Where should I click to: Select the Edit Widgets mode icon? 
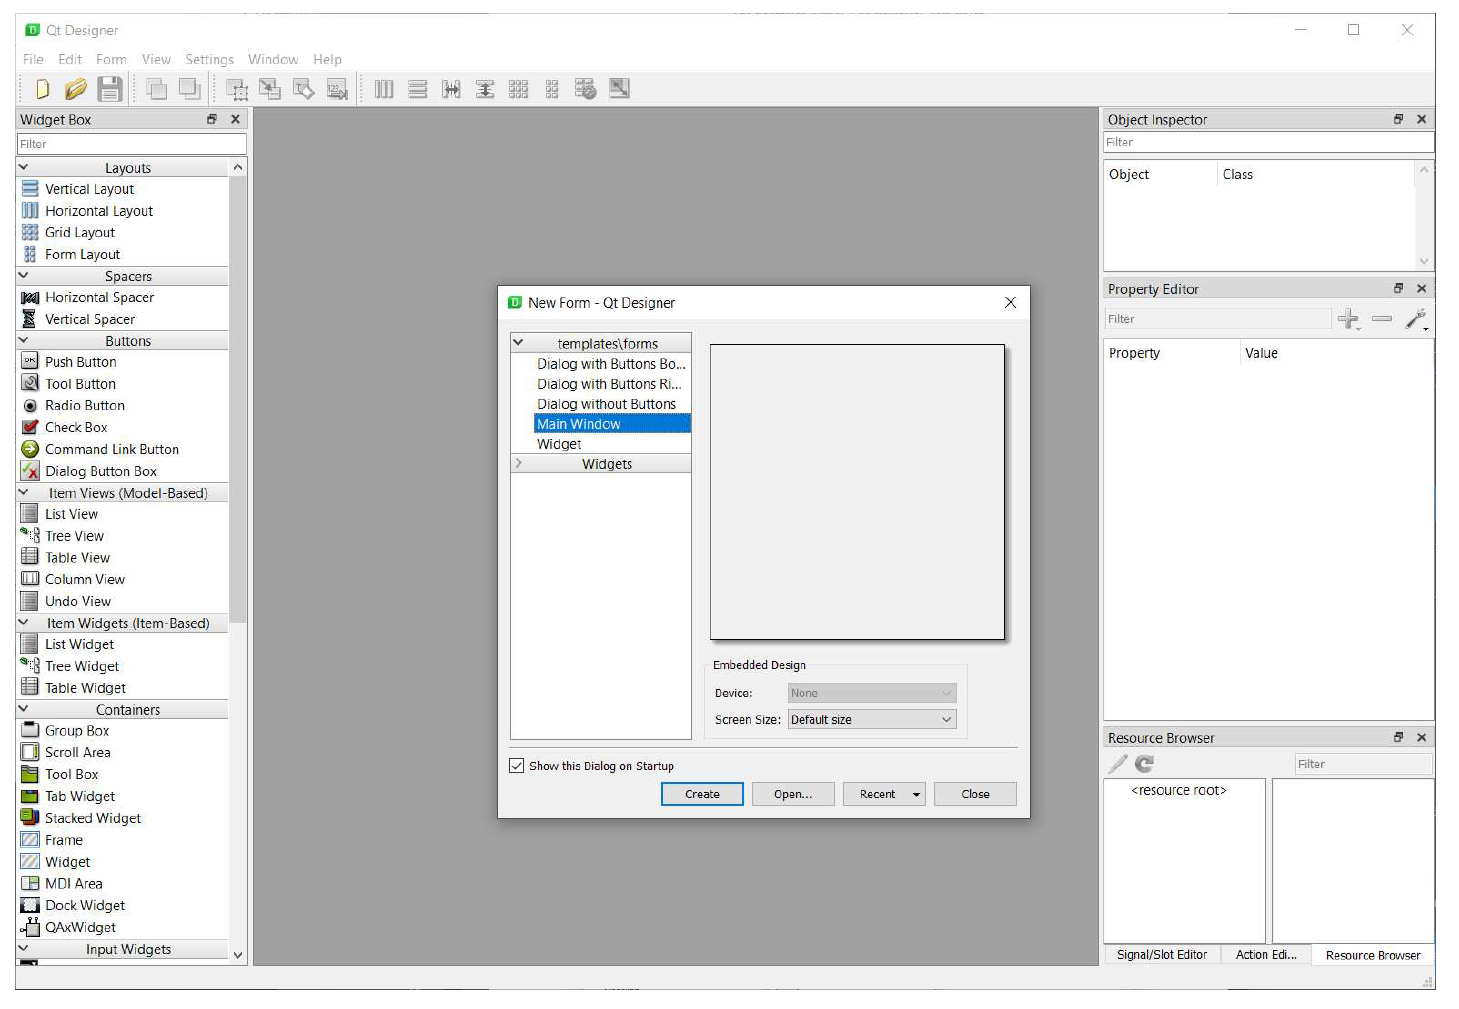(237, 90)
